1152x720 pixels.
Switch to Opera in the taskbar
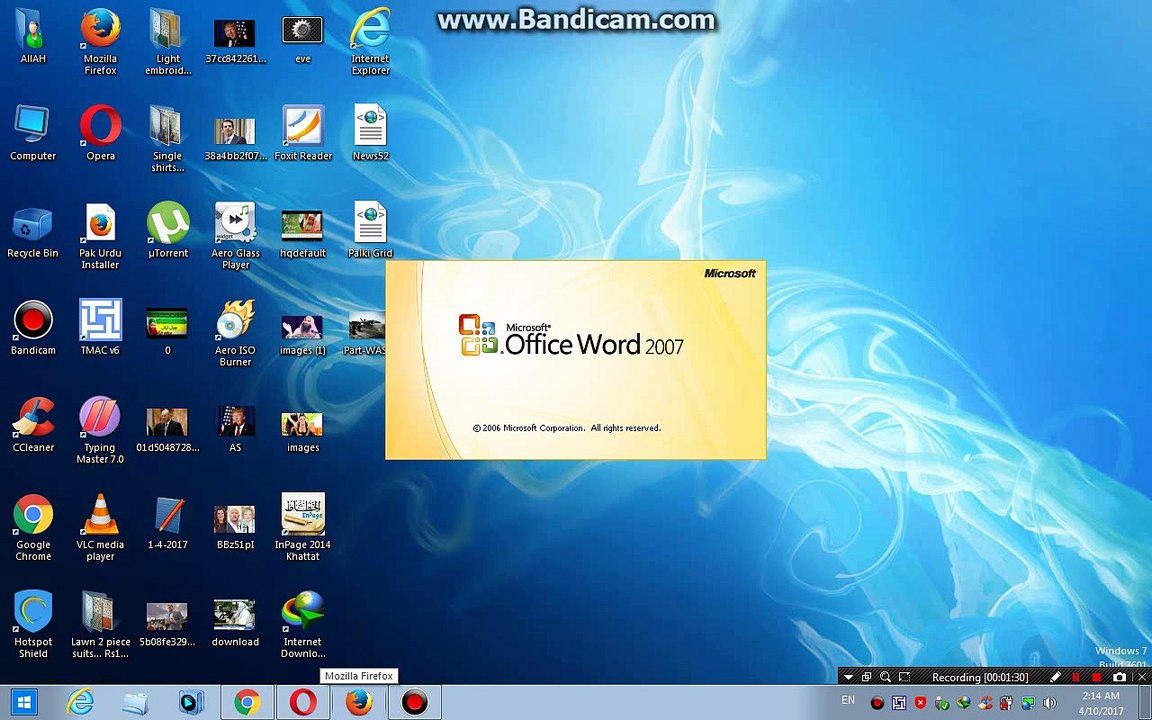(x=303, y=702)
